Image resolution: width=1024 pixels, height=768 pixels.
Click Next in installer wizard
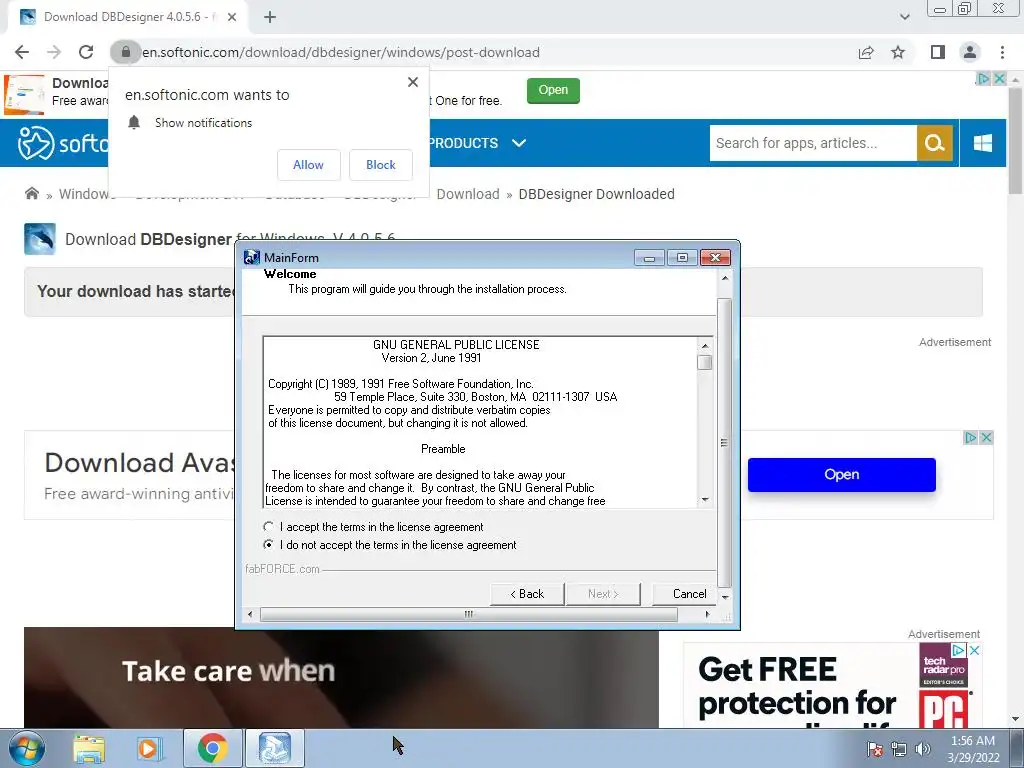click(x=603, y=594)
